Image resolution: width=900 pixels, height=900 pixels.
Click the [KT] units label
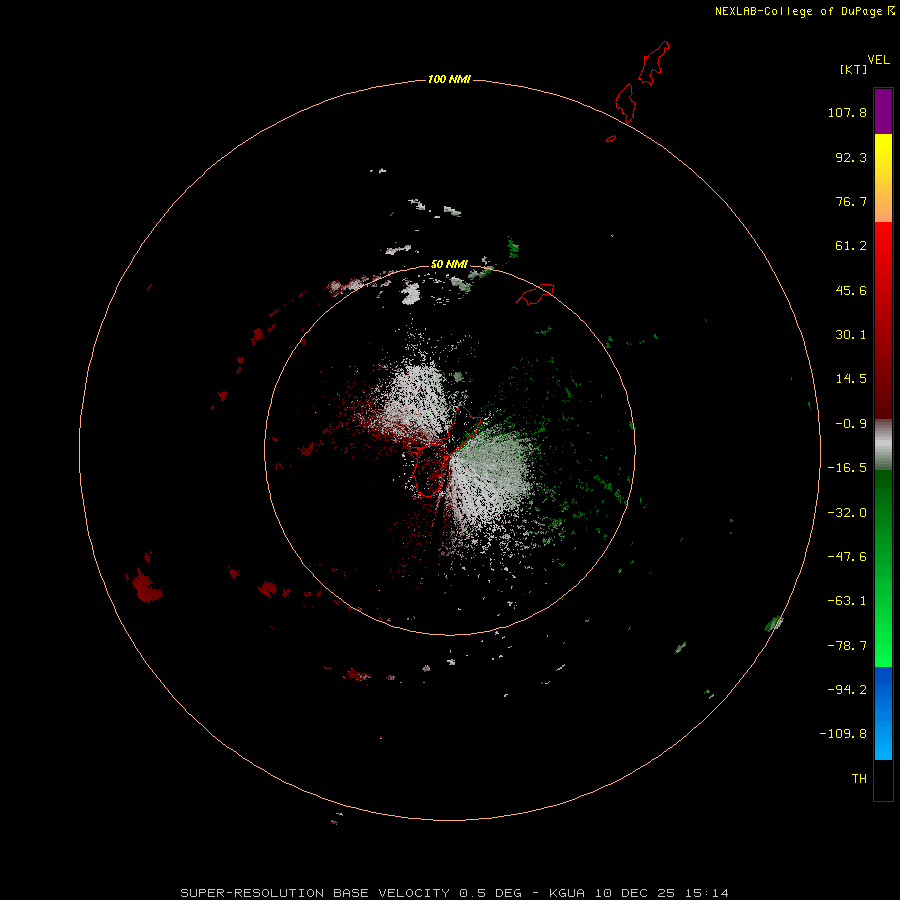point(853,69)
